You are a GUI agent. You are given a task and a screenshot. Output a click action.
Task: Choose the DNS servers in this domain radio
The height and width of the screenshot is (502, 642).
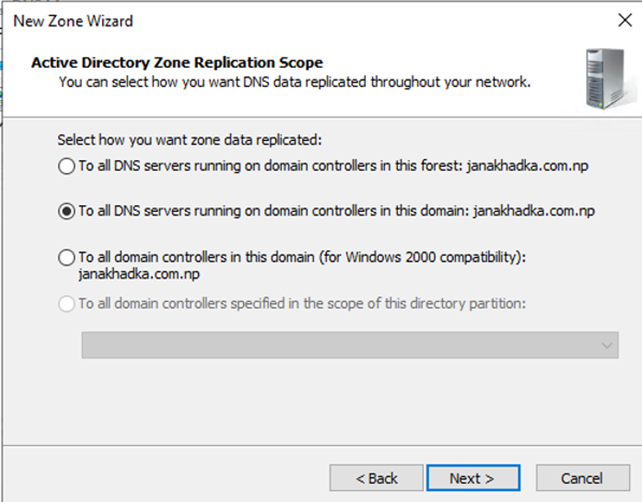tap(66, 212)
